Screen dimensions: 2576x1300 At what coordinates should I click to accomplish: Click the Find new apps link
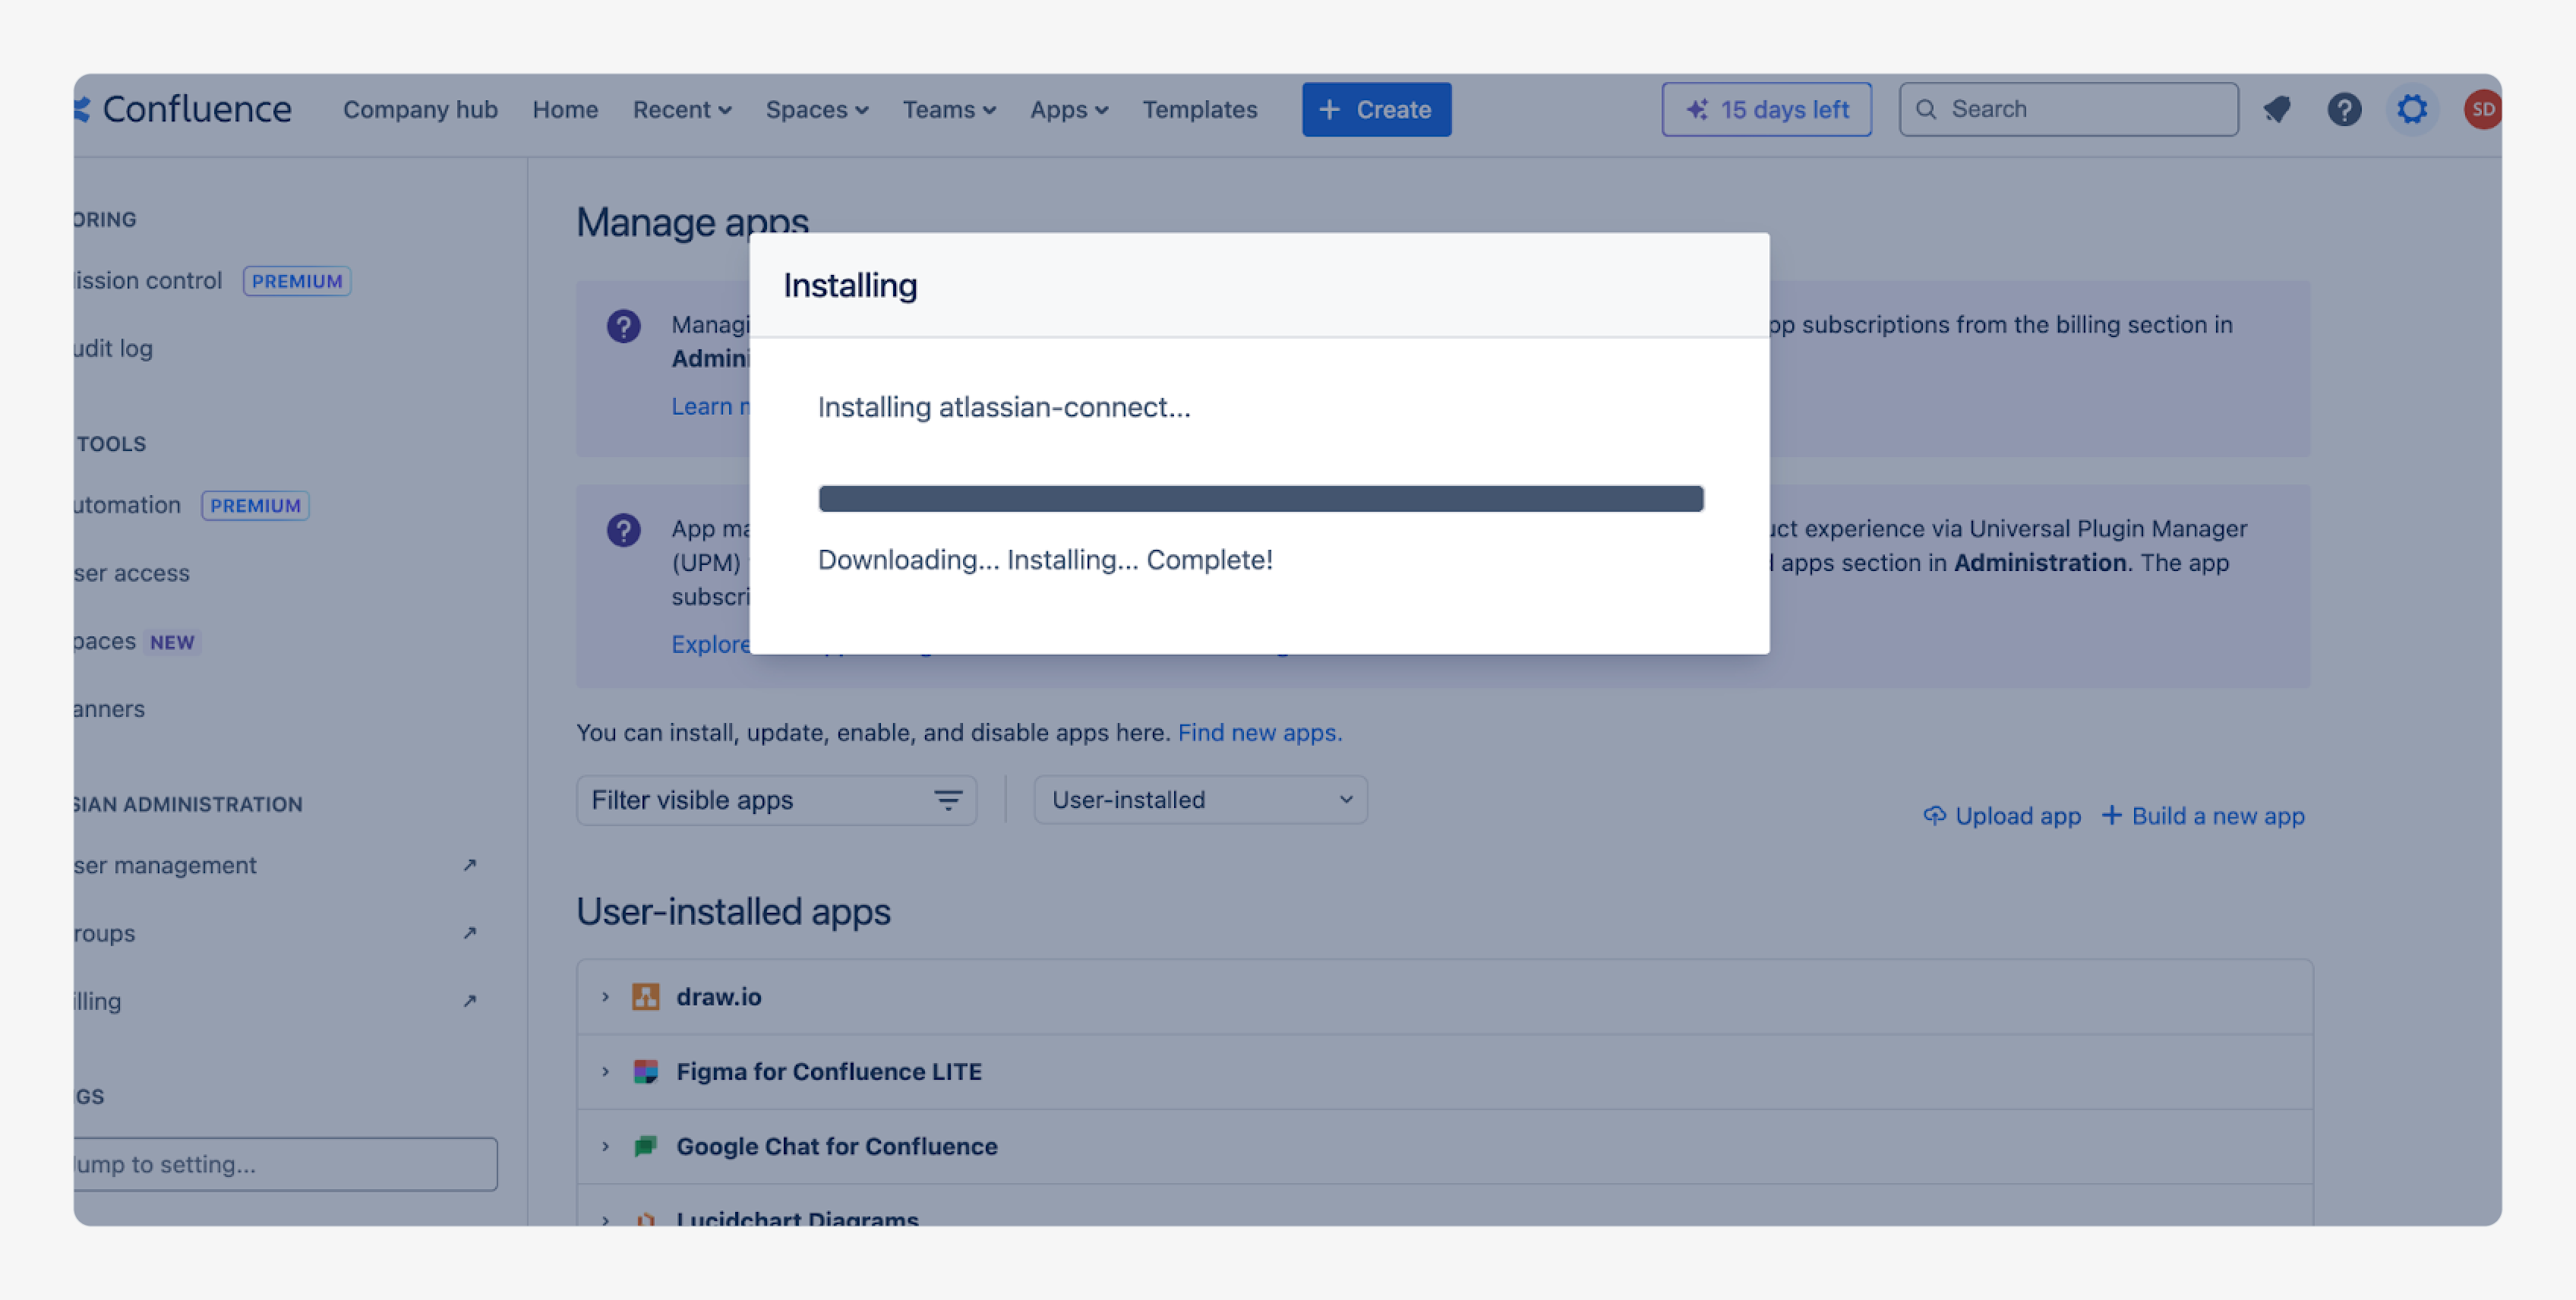tap(1259, 733)
